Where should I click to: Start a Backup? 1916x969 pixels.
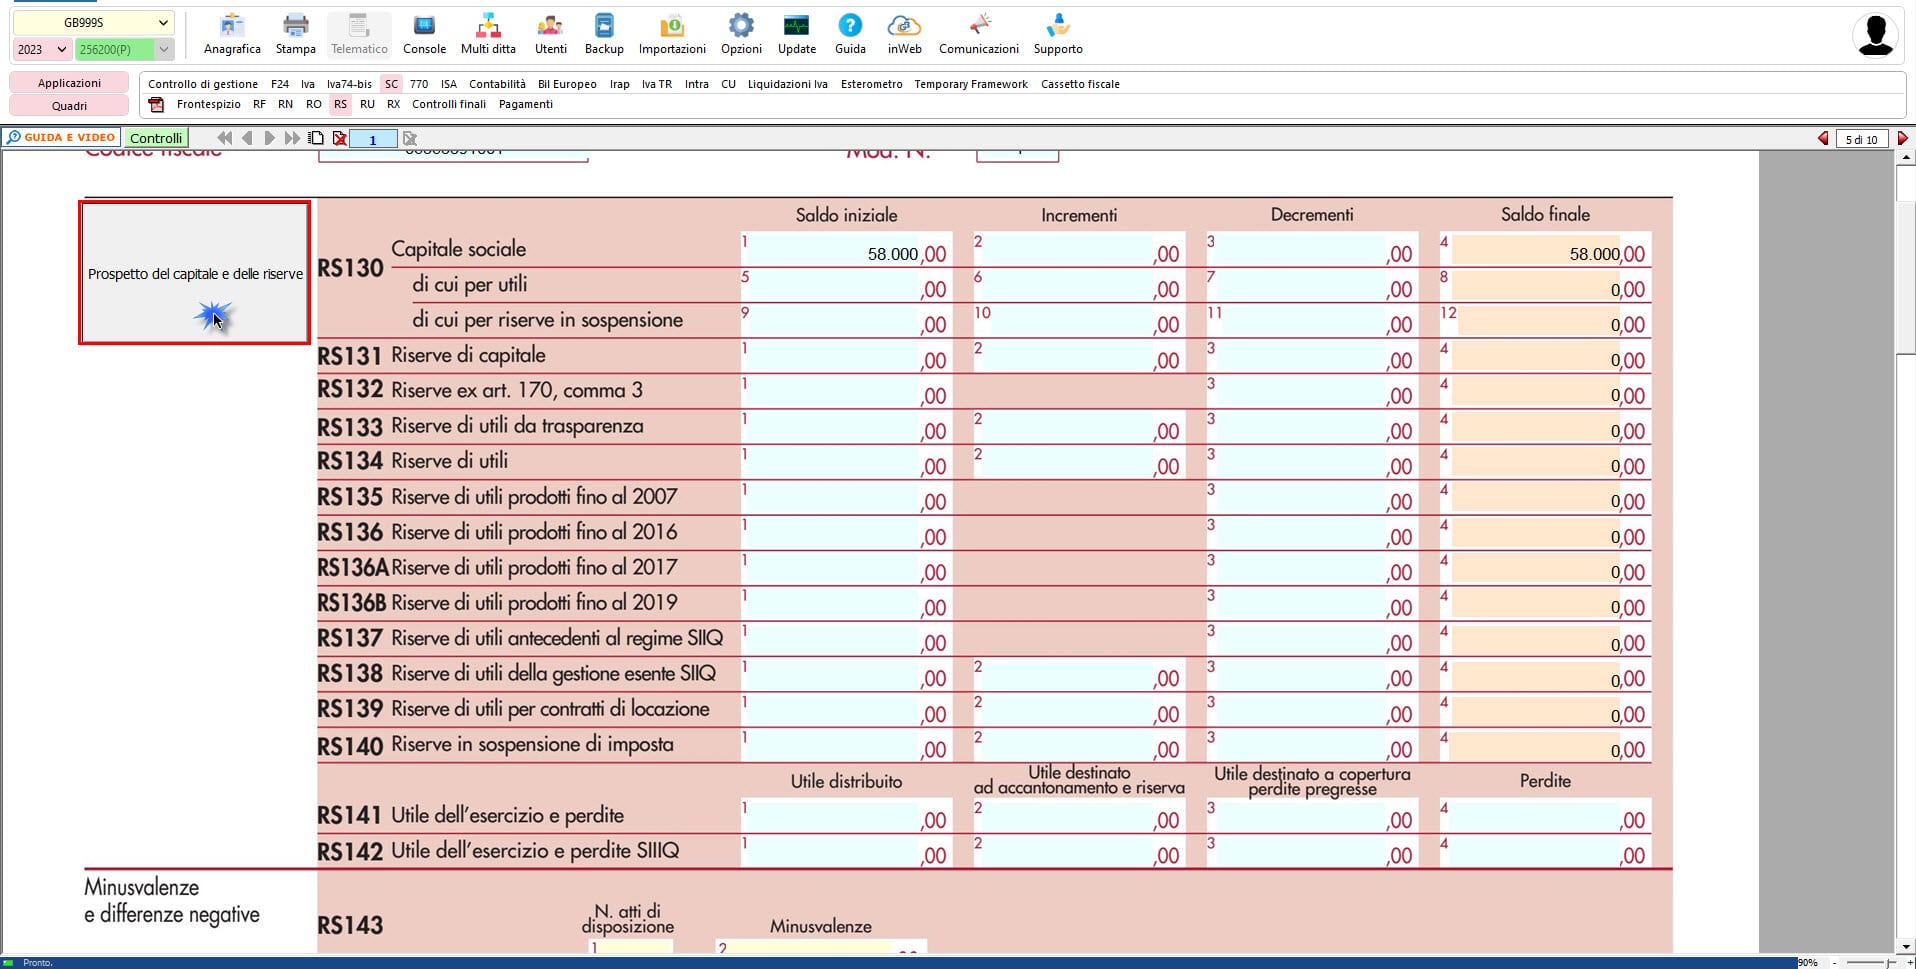click(x=604, y=33)
